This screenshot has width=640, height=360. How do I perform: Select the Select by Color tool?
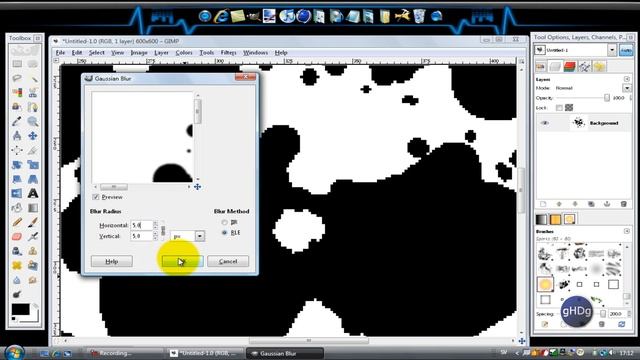pos(17,93)
